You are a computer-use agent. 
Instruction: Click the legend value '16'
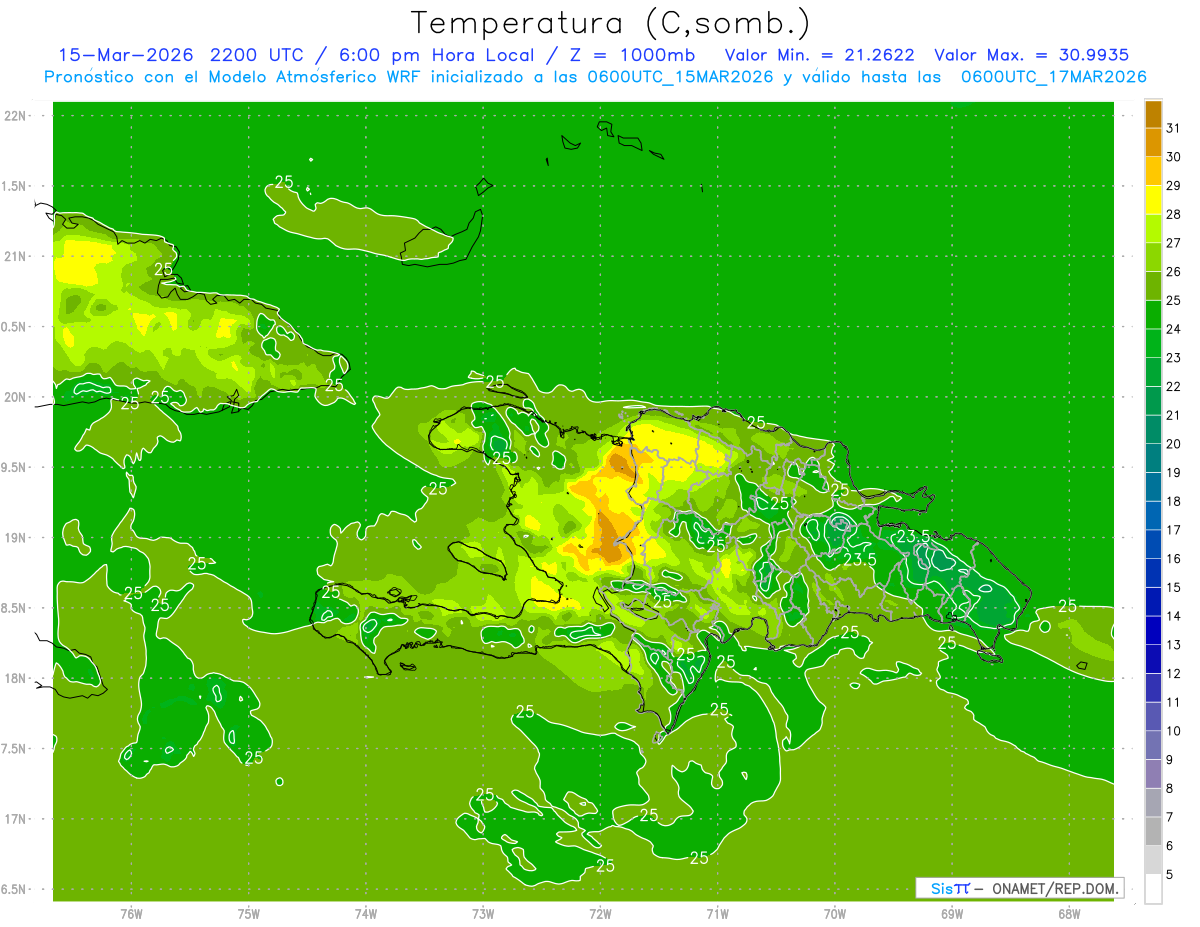(1174, 558)
